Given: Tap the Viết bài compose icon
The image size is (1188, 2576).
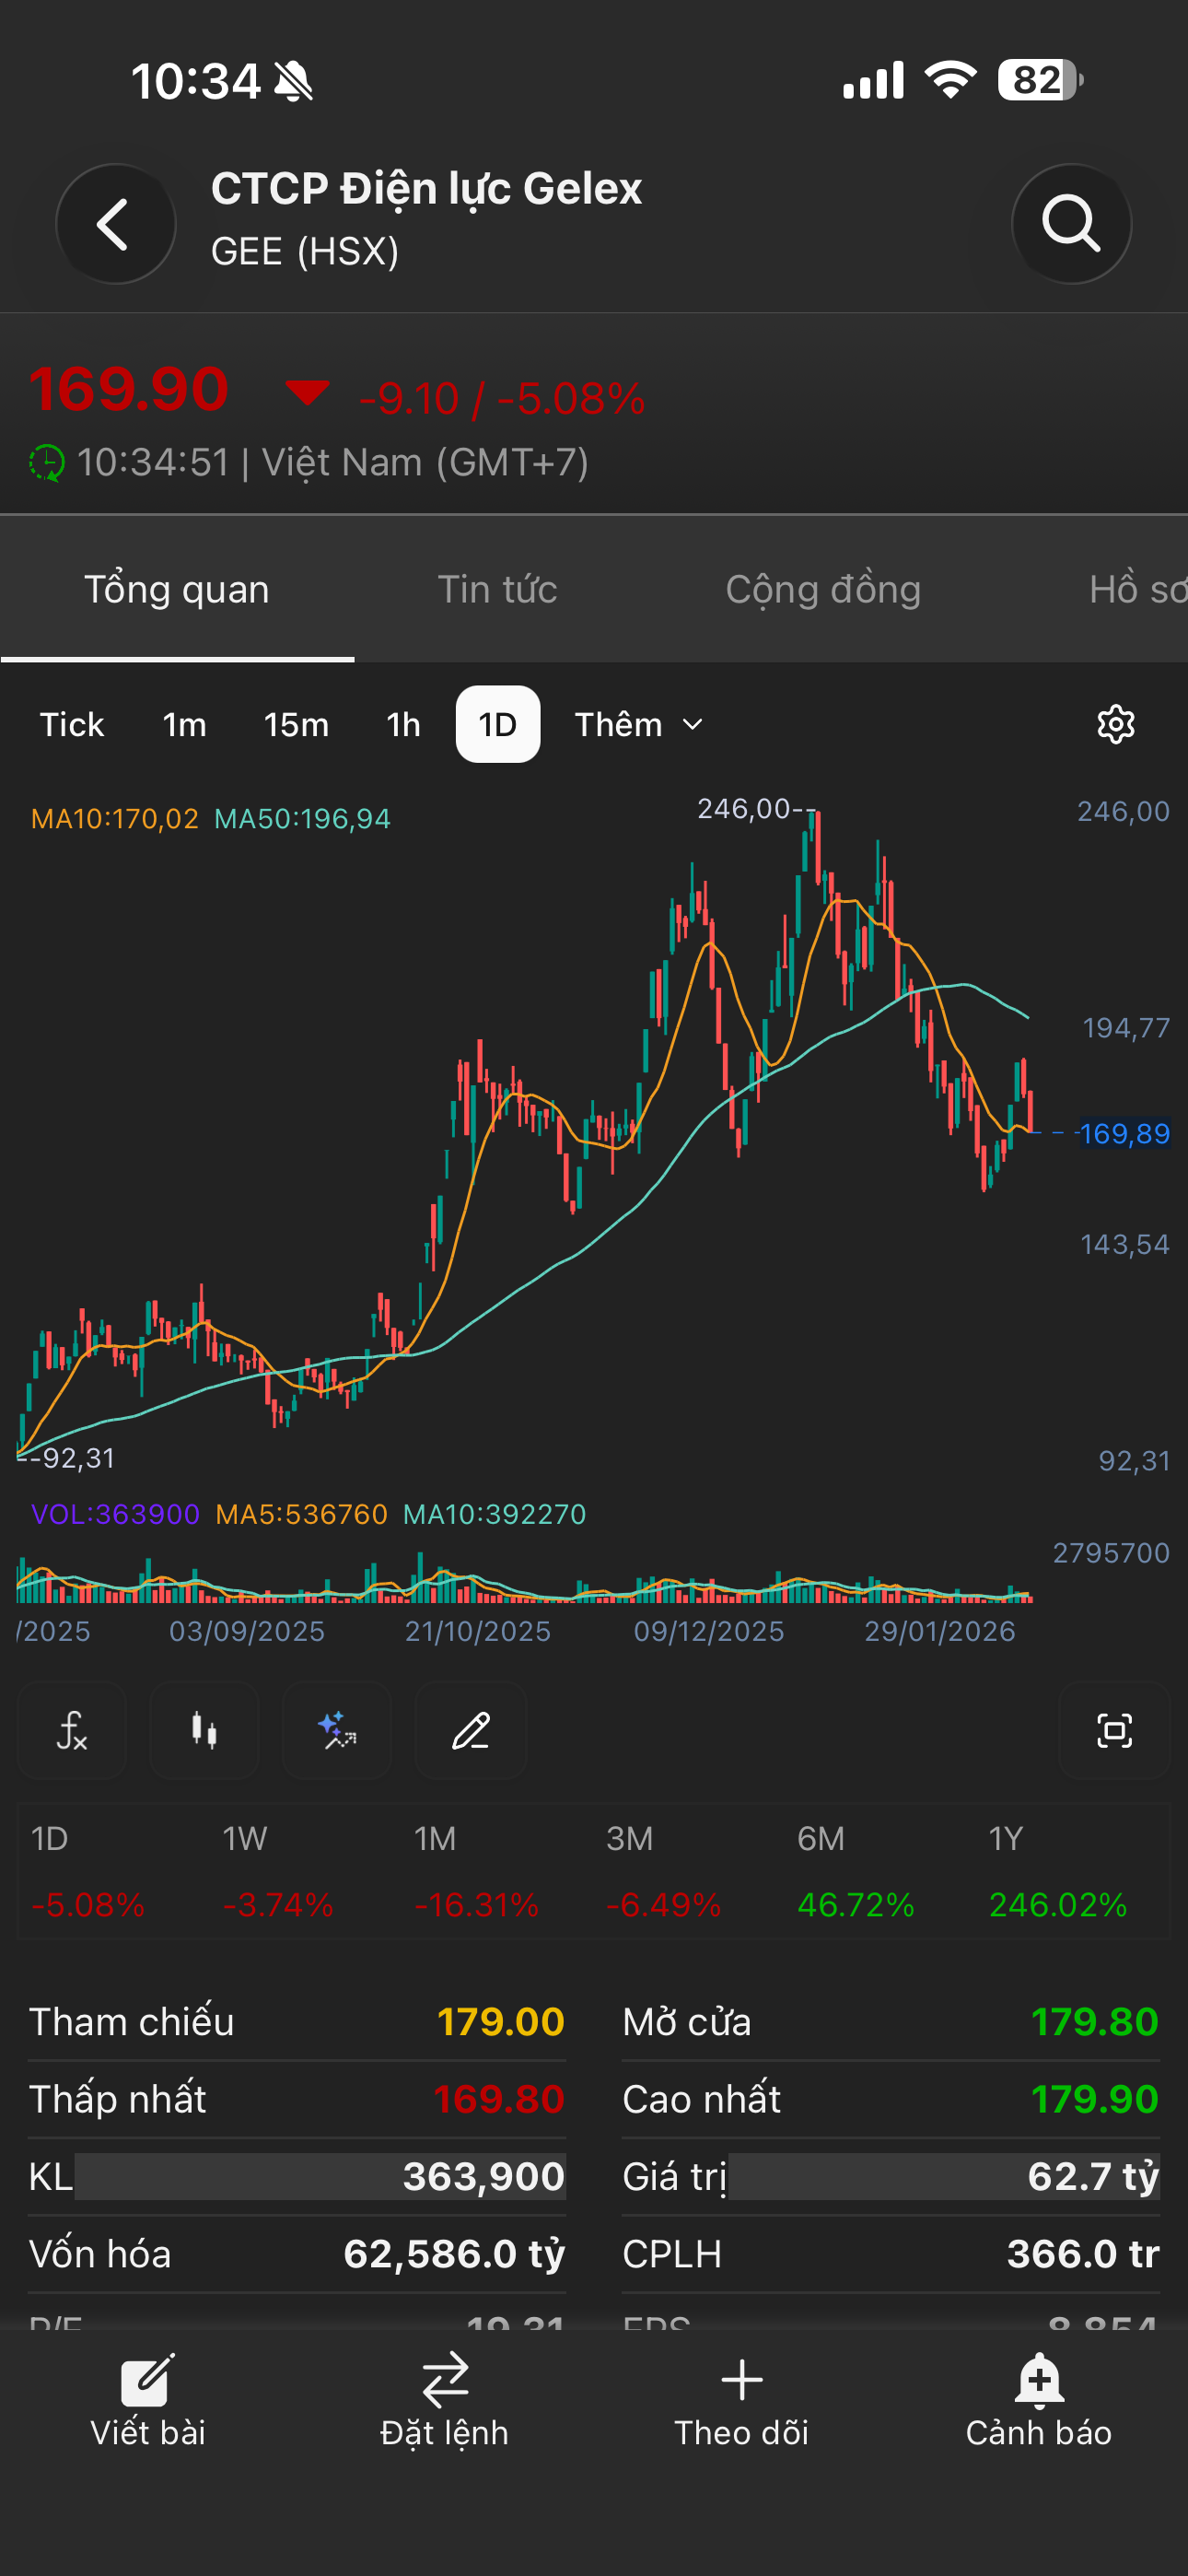Looking at the screenshot, I should point(148,2379).
